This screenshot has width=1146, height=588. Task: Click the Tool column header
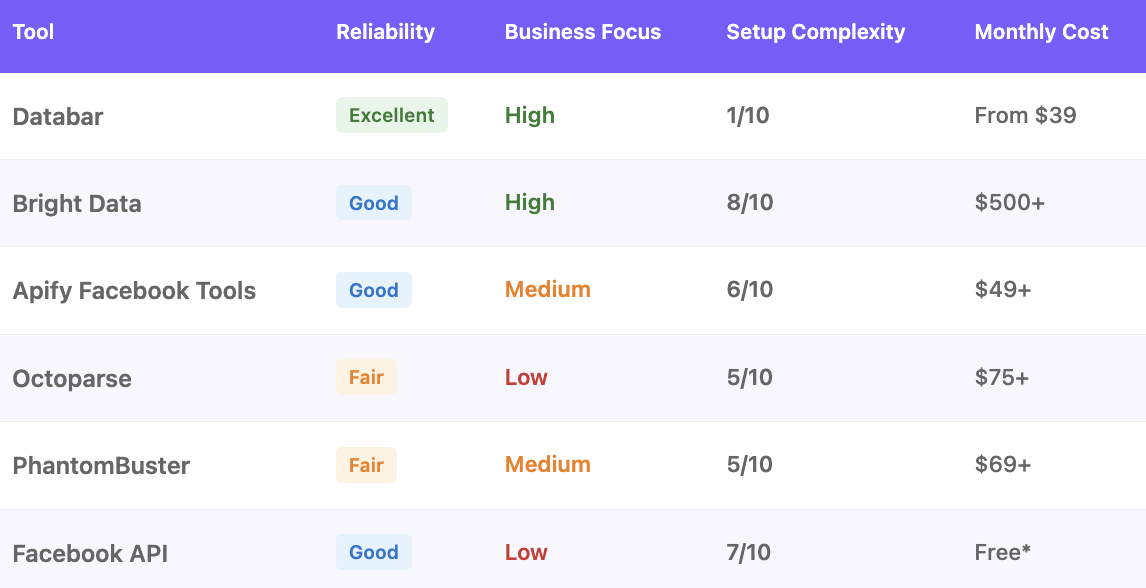34,32
